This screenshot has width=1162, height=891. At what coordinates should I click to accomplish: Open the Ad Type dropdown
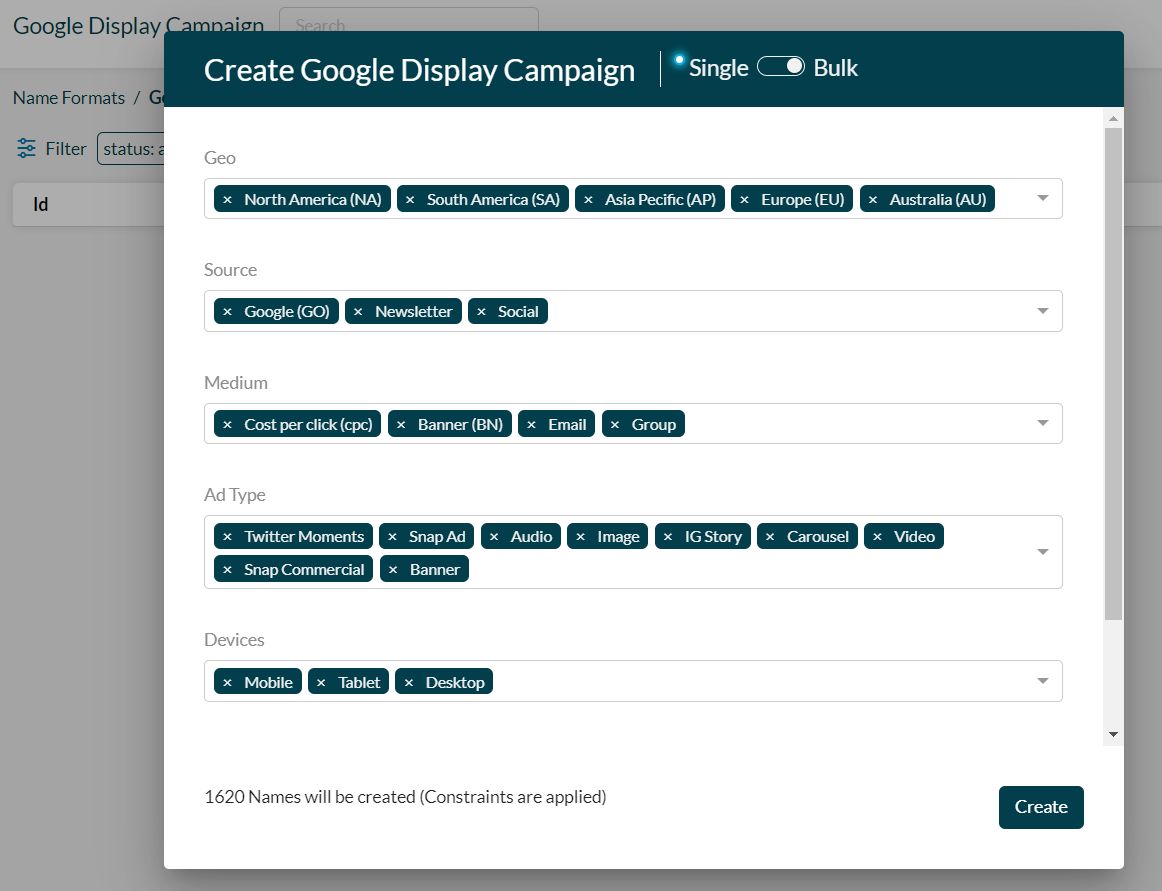[1043, 551]
